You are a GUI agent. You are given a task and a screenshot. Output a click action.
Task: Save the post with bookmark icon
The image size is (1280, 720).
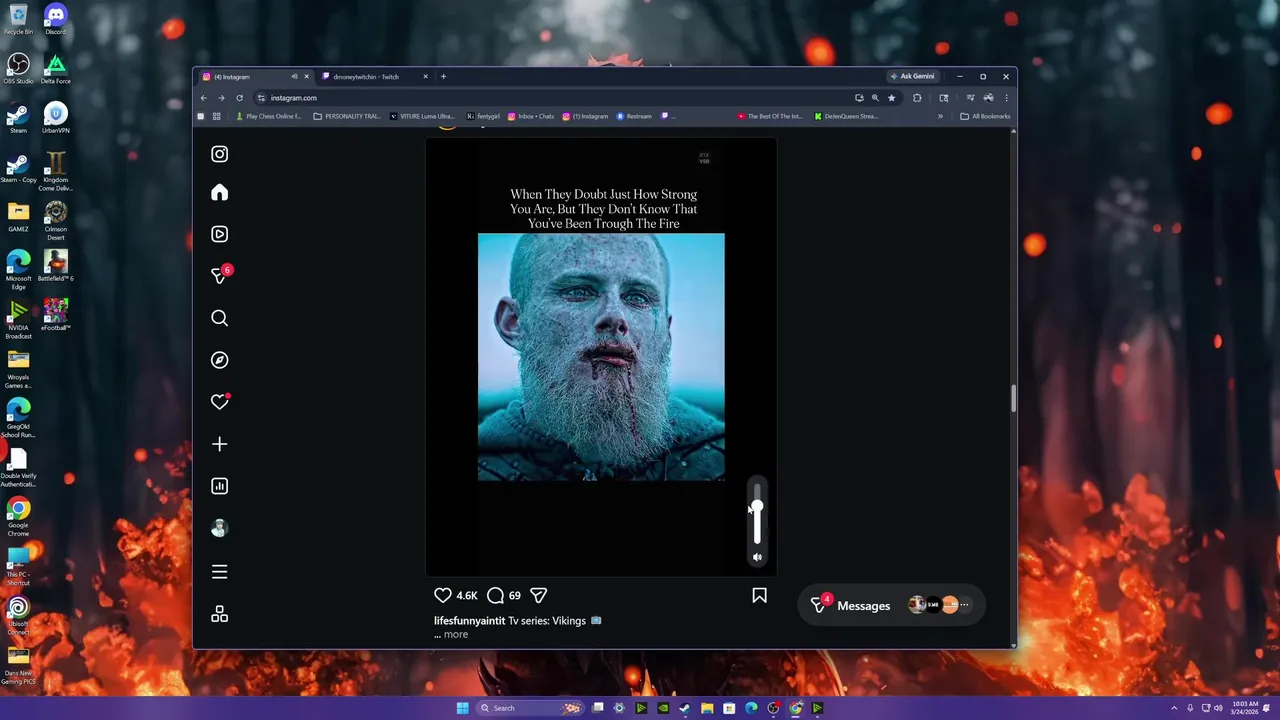(759, 595)
